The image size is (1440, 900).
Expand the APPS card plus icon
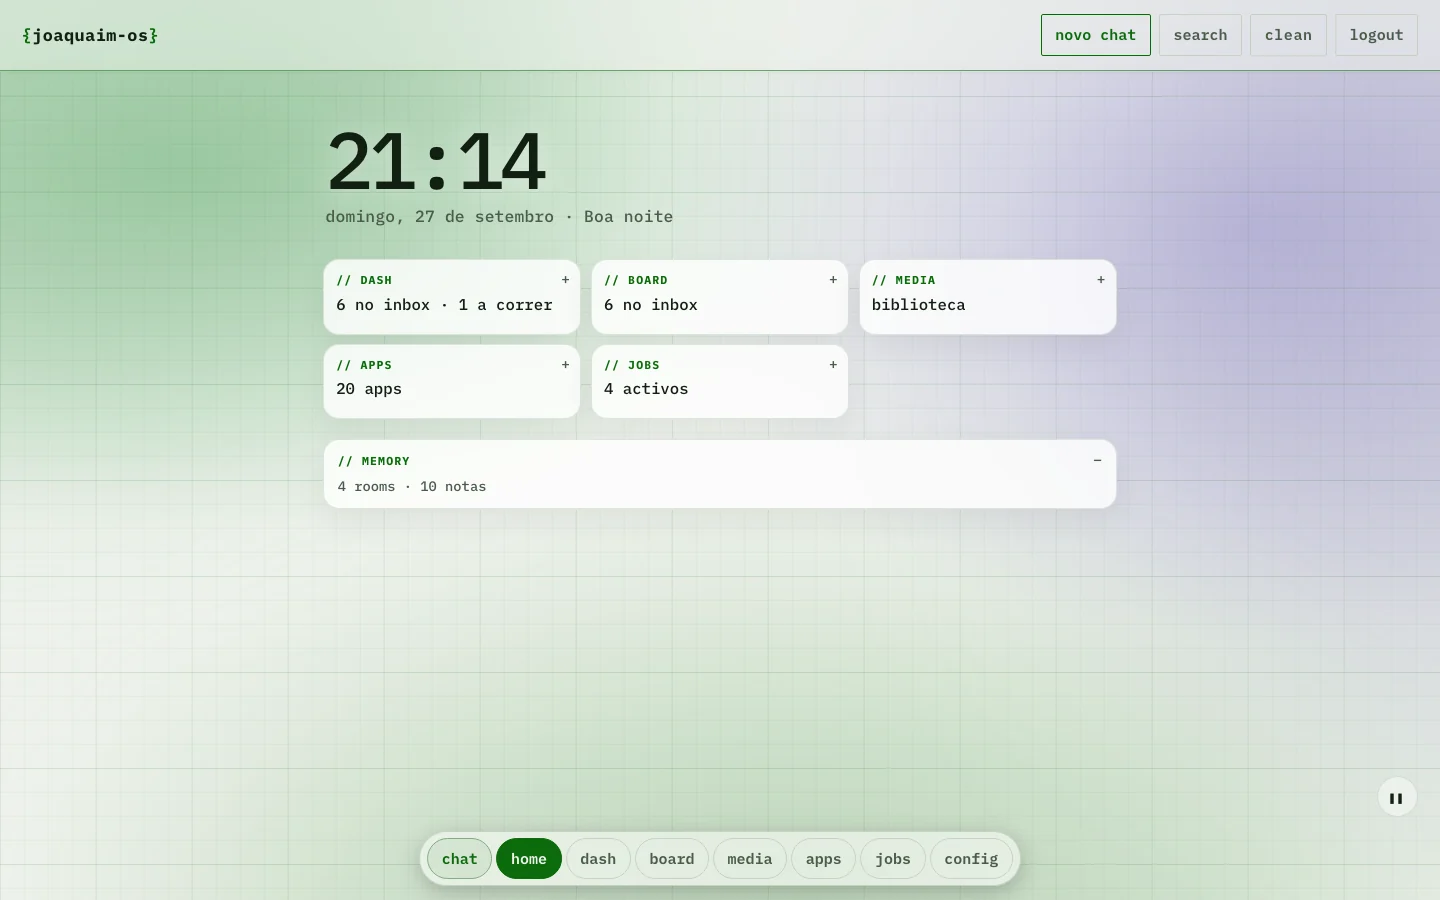(x=565, y=365)
